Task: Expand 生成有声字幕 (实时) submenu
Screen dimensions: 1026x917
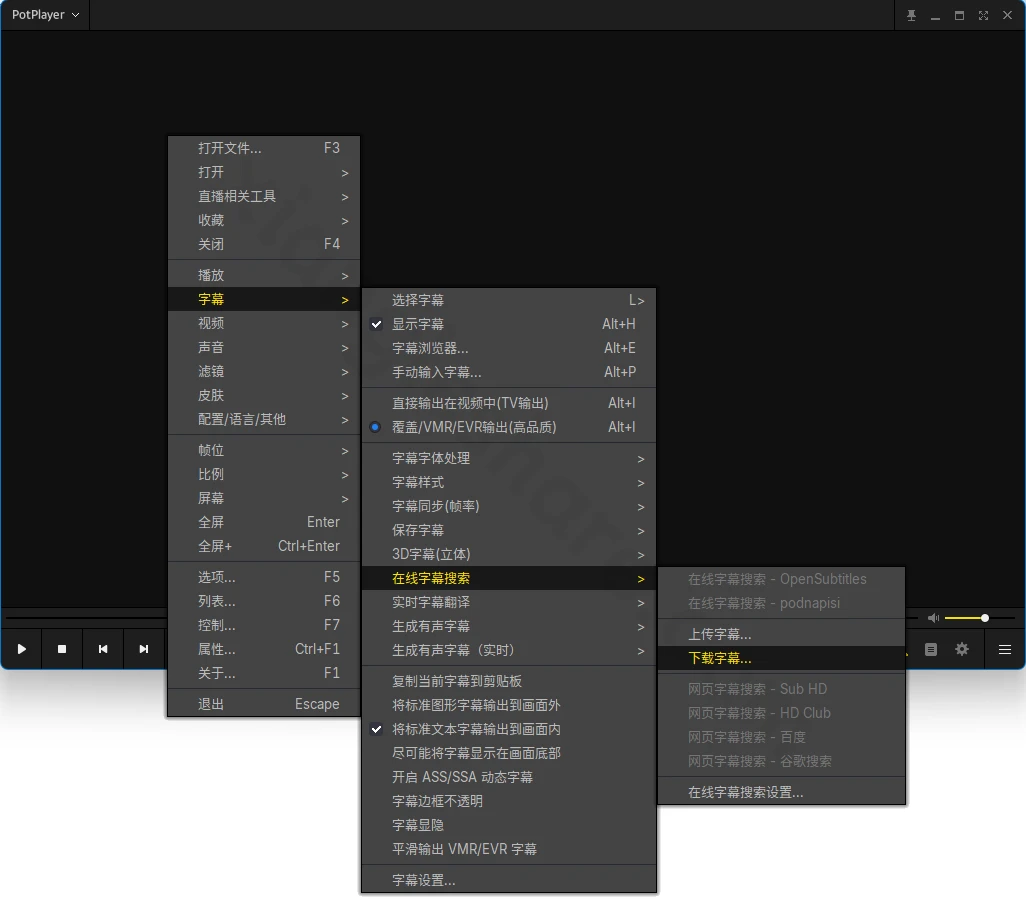Action: [508, 651]
